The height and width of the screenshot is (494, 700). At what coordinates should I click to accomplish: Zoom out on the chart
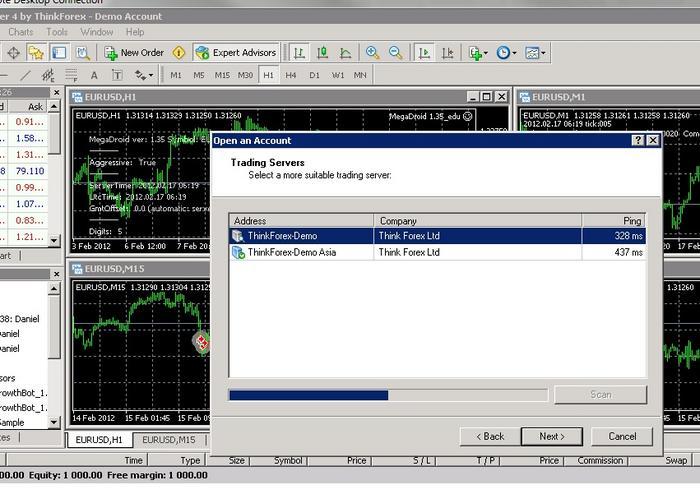pyautogui.click(x=396, y=53)
